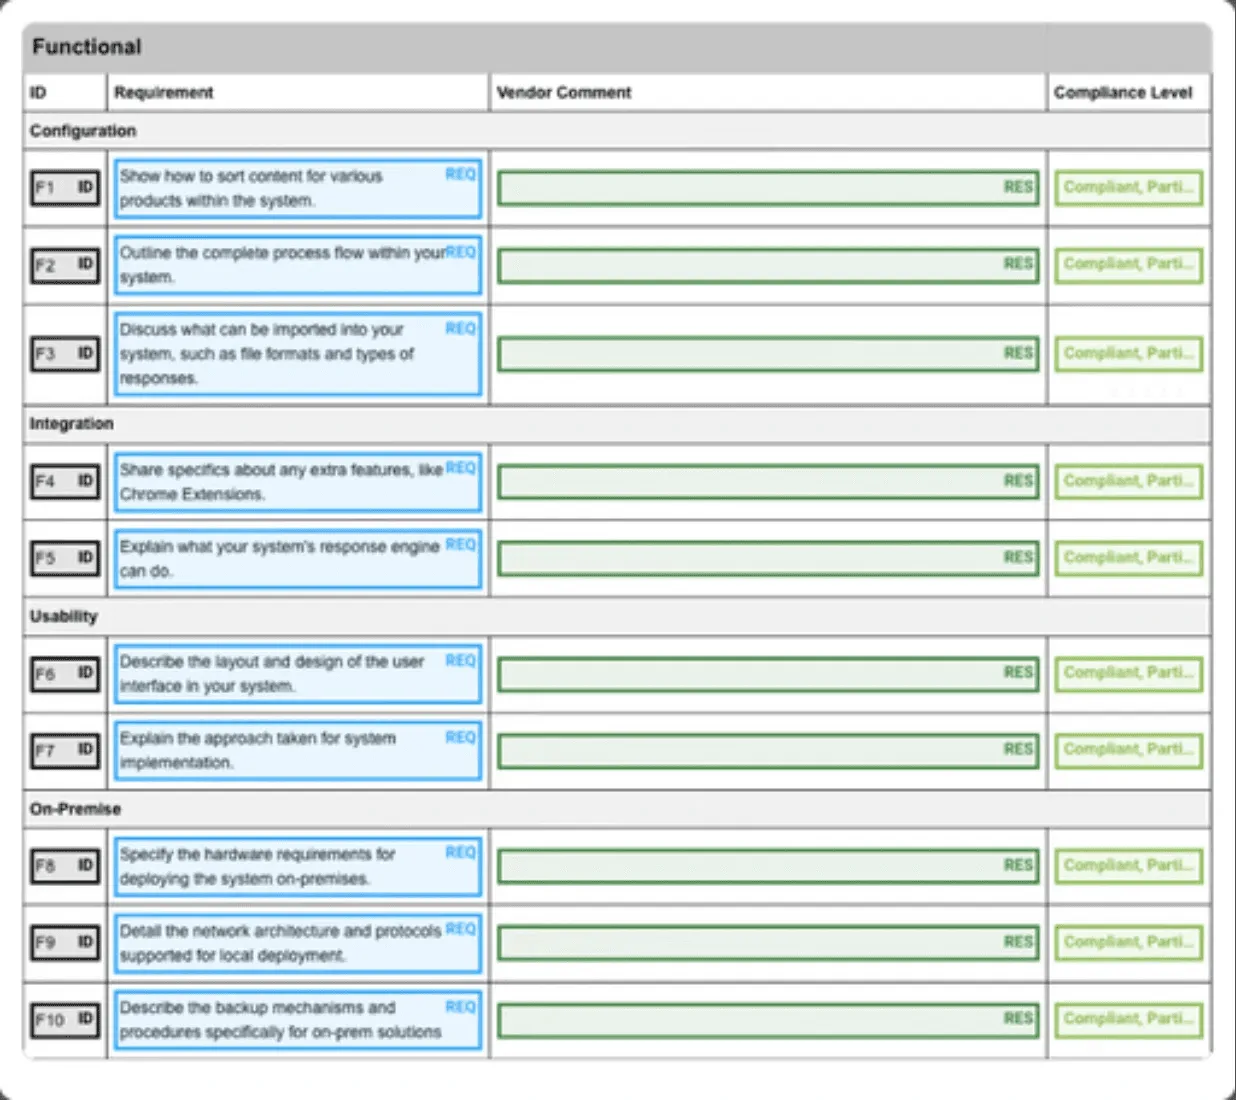Select the F10 ID tag box
Screen dimensions: 1236x1100
coord(65,1020)
